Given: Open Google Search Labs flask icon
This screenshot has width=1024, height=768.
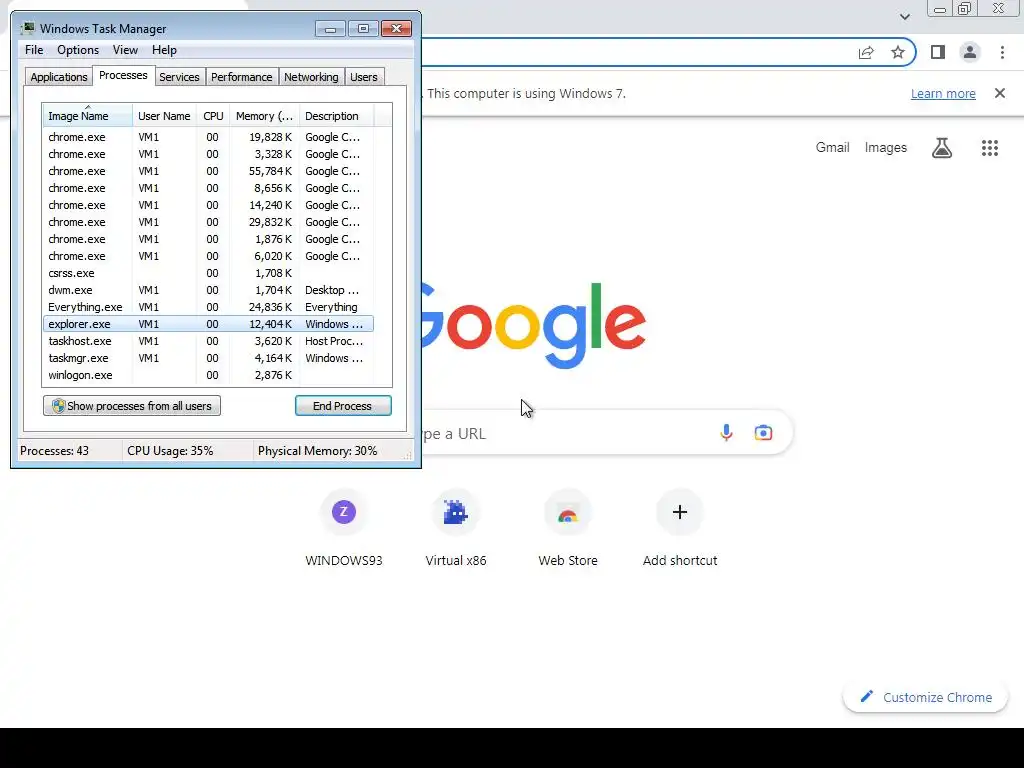Looking at the screenshot, I should click(942, 148).
